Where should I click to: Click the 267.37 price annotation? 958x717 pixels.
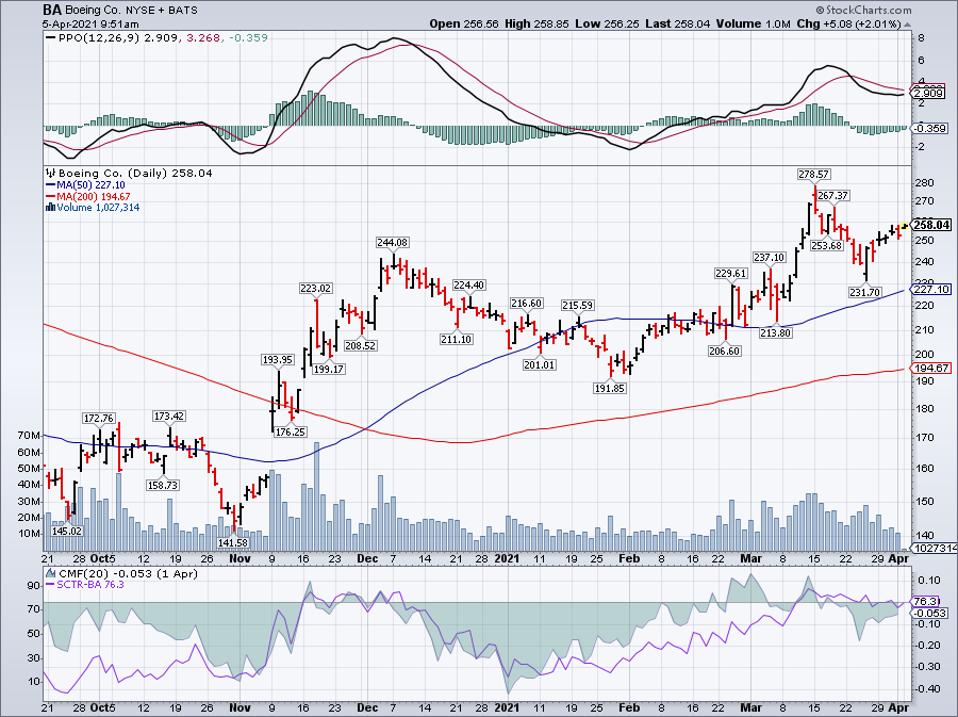(x=833, y=195)
